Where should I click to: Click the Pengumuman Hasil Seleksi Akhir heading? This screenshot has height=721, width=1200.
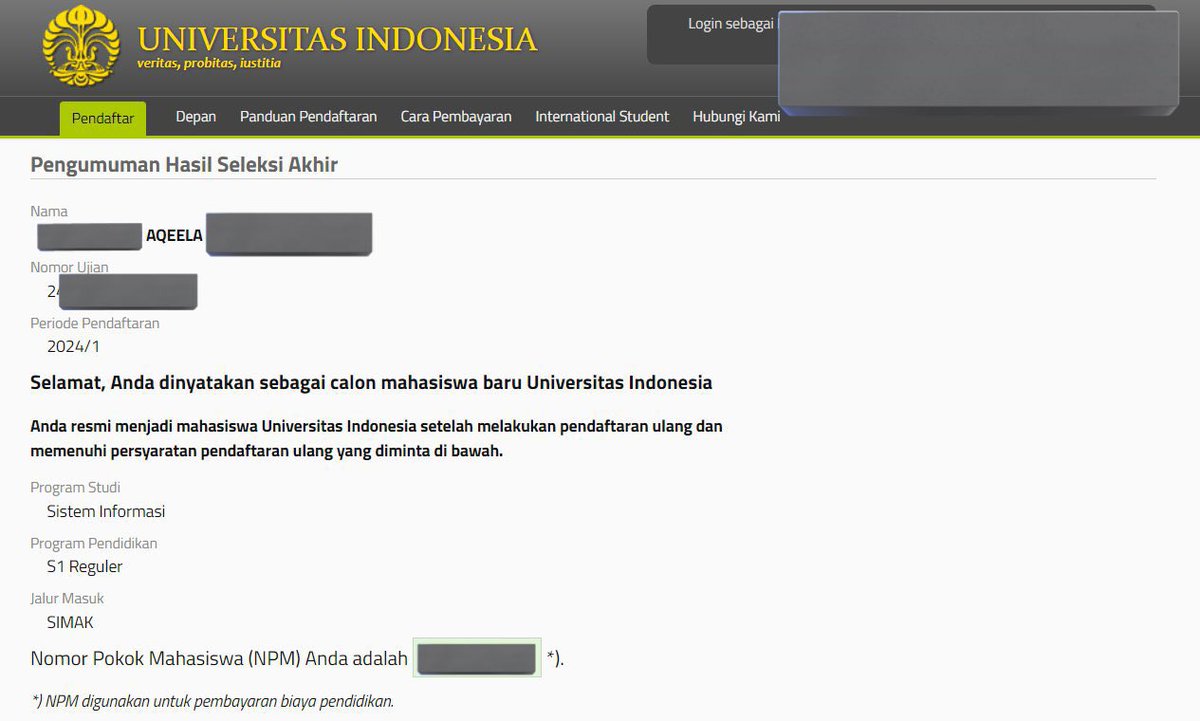[x=184, y=165]
